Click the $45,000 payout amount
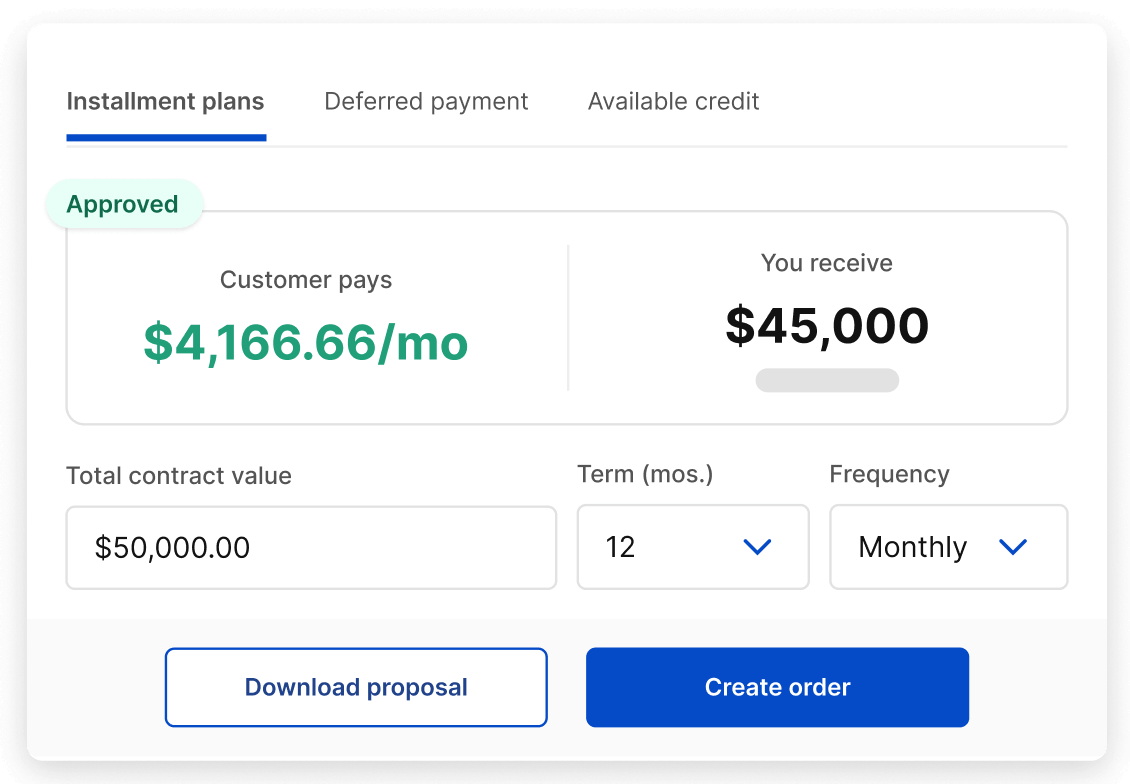 (x=827, y=326)
